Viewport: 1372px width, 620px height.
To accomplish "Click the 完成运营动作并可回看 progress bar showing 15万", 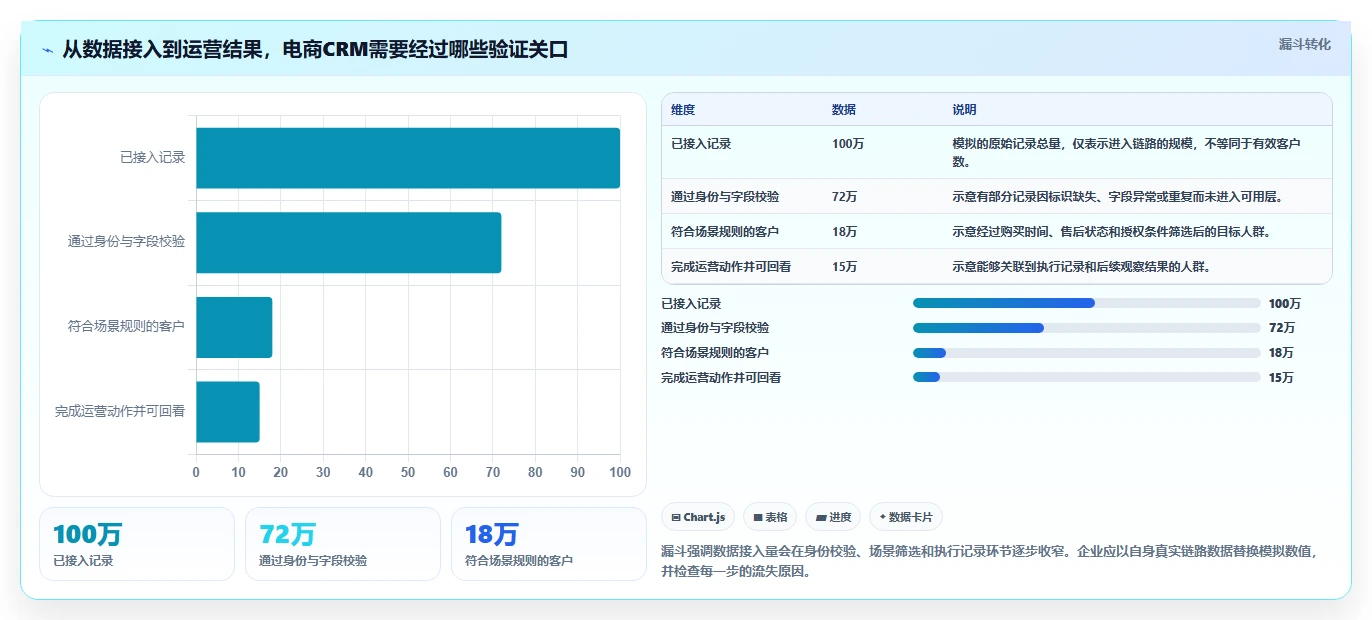I will tap(1086, 377).
